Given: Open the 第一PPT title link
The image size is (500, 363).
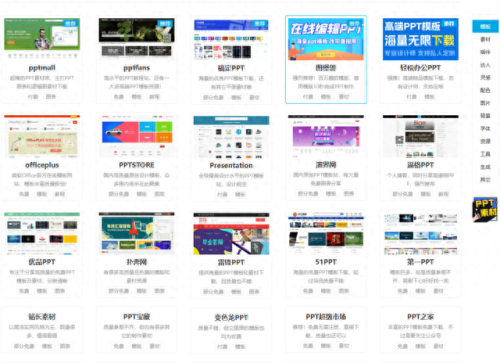Looking at the screenshot, I should [x=421, y=262].
